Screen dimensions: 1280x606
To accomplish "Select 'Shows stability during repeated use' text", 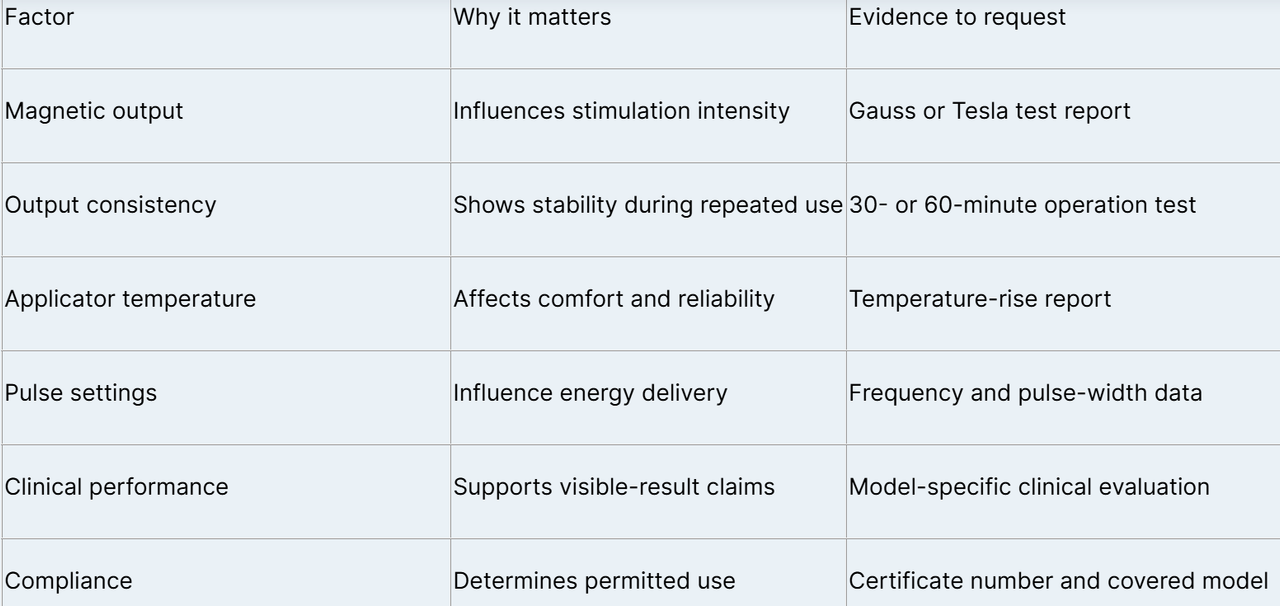I will [648, 205].
